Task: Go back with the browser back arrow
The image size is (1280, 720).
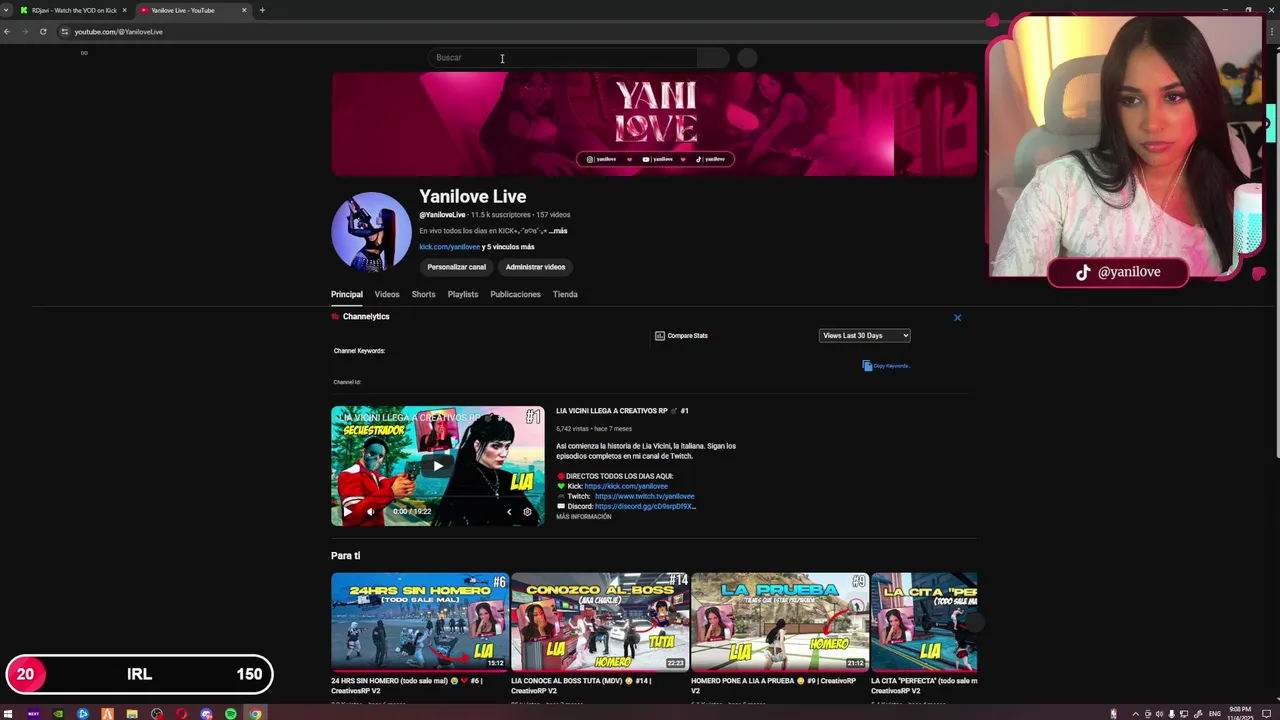Action: pyautogui.click(x=7, y=32)
